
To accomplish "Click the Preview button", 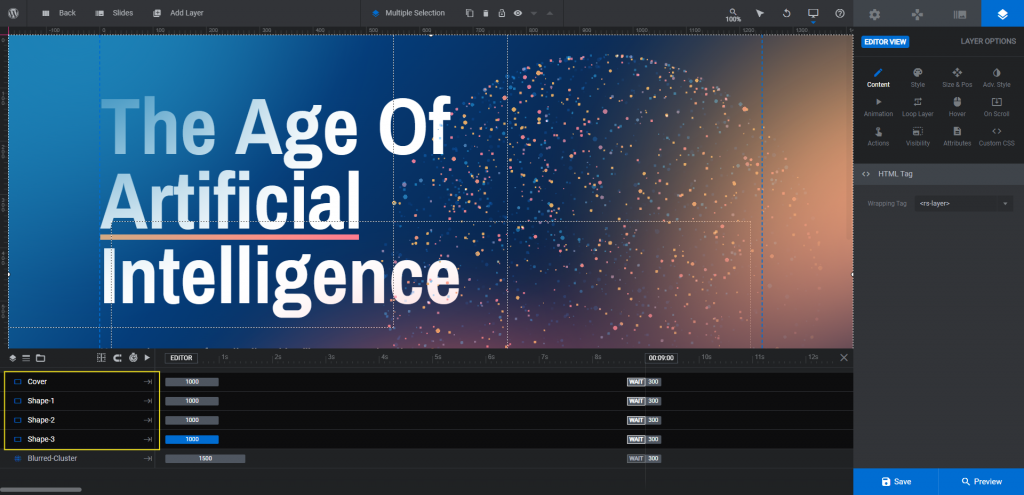I will tap(980, 481).
